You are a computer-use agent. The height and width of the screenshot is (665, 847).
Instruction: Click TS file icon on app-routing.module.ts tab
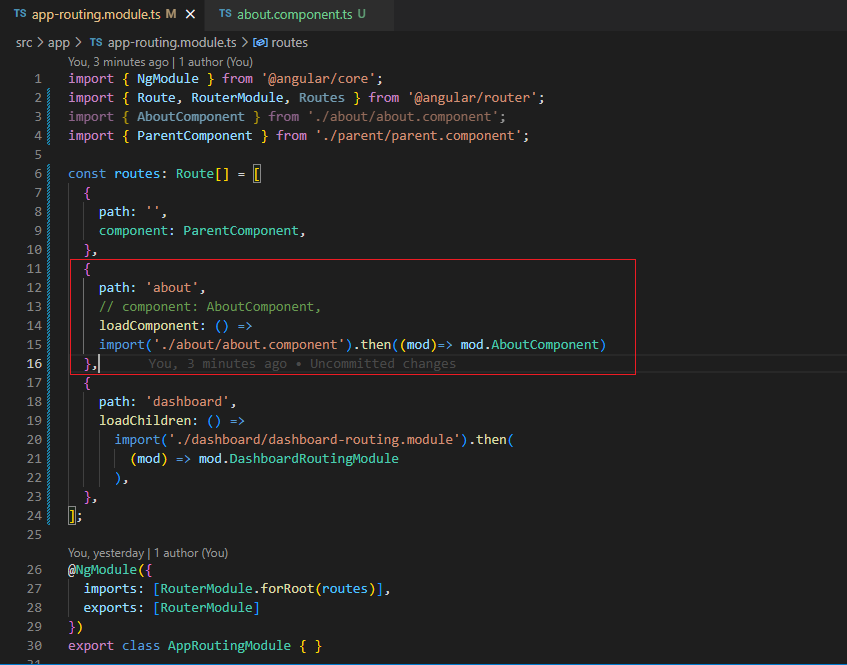pos(21,14)
